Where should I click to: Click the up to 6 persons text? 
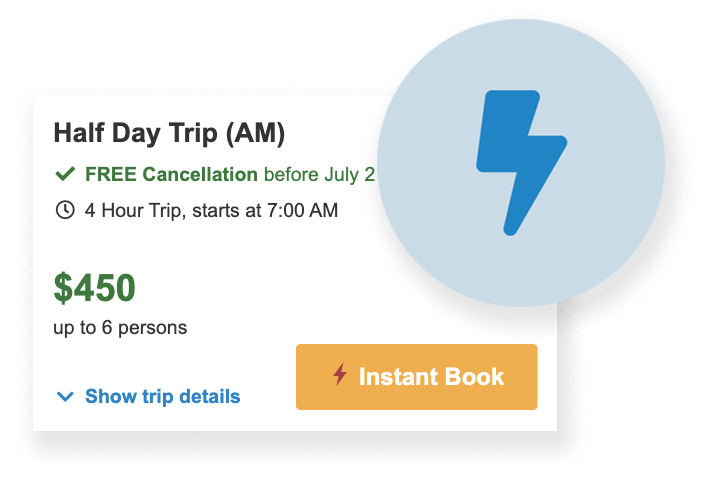tap(120, 327)
